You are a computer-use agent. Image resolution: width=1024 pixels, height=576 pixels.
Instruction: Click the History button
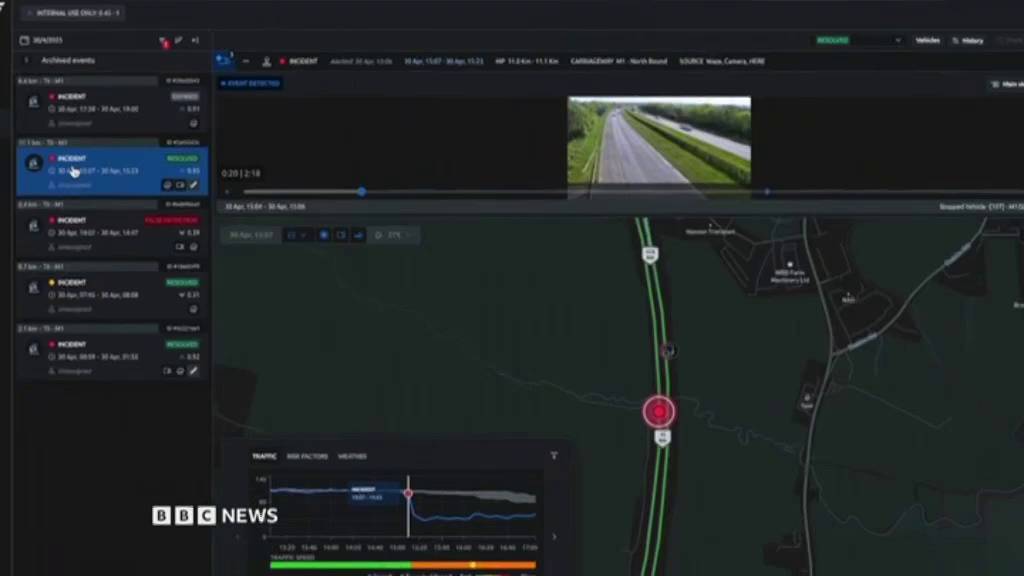(x=969, y=40)
